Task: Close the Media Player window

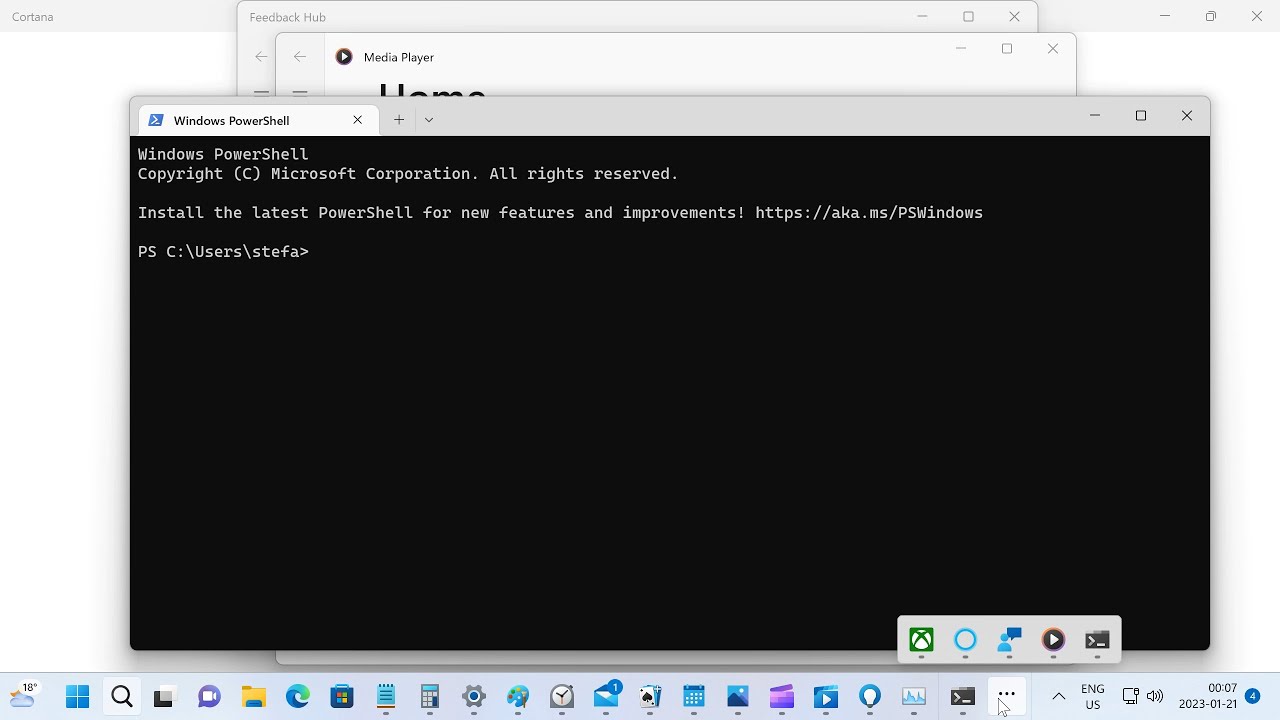Action: pyautogui.click(x=1052, y=48)
